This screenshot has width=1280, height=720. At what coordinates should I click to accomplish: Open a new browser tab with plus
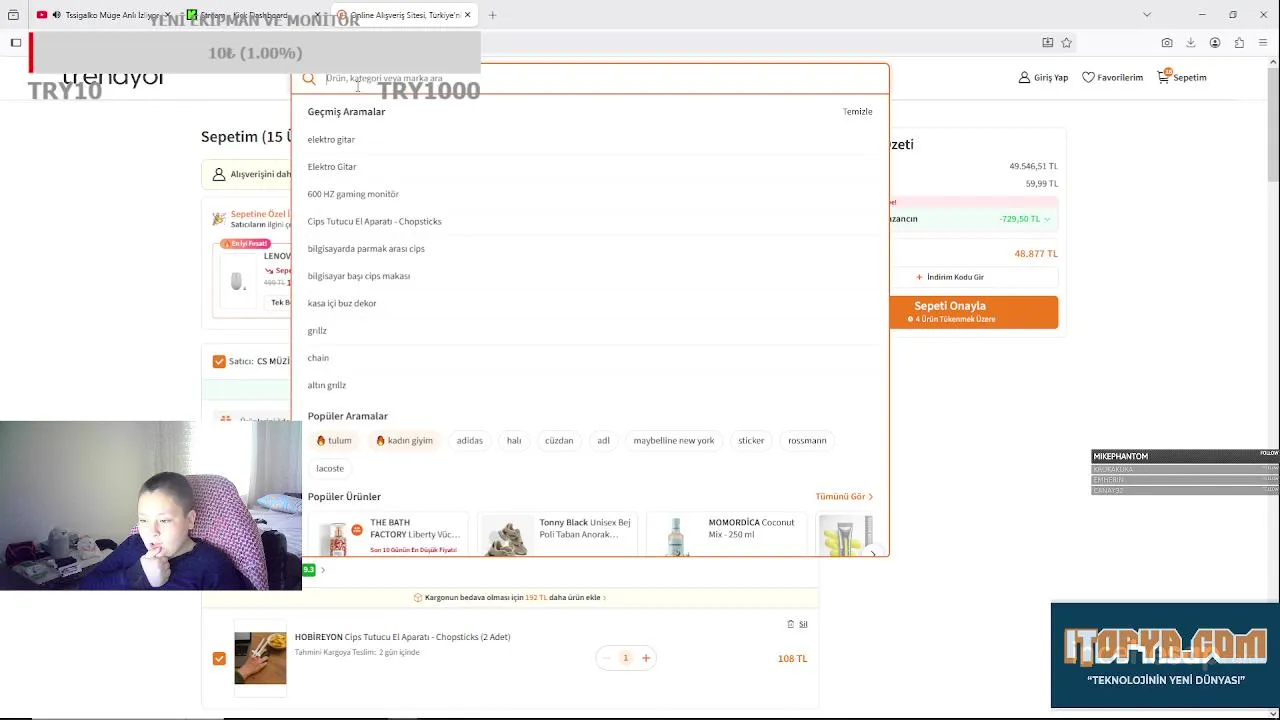click(492, 15)
